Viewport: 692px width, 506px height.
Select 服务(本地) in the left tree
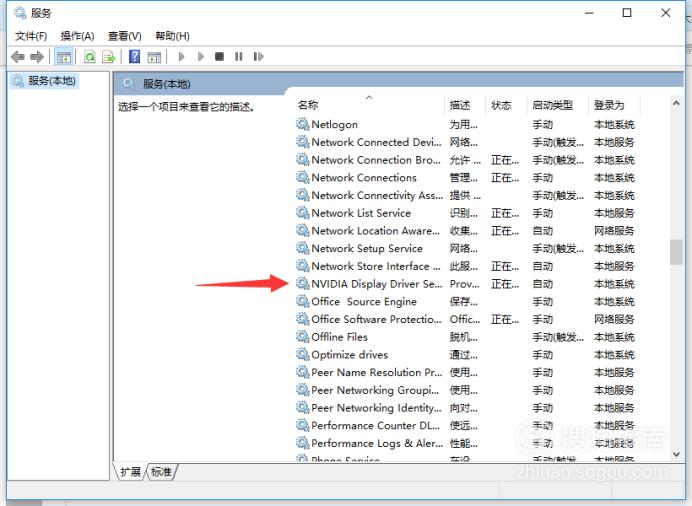point(45,81)
